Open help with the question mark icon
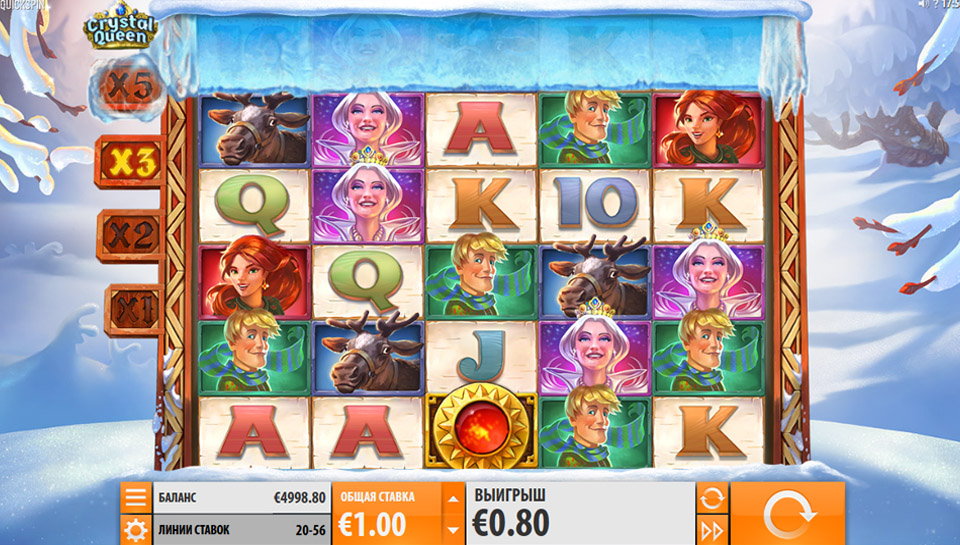960x545 pixels. [936, 4]
